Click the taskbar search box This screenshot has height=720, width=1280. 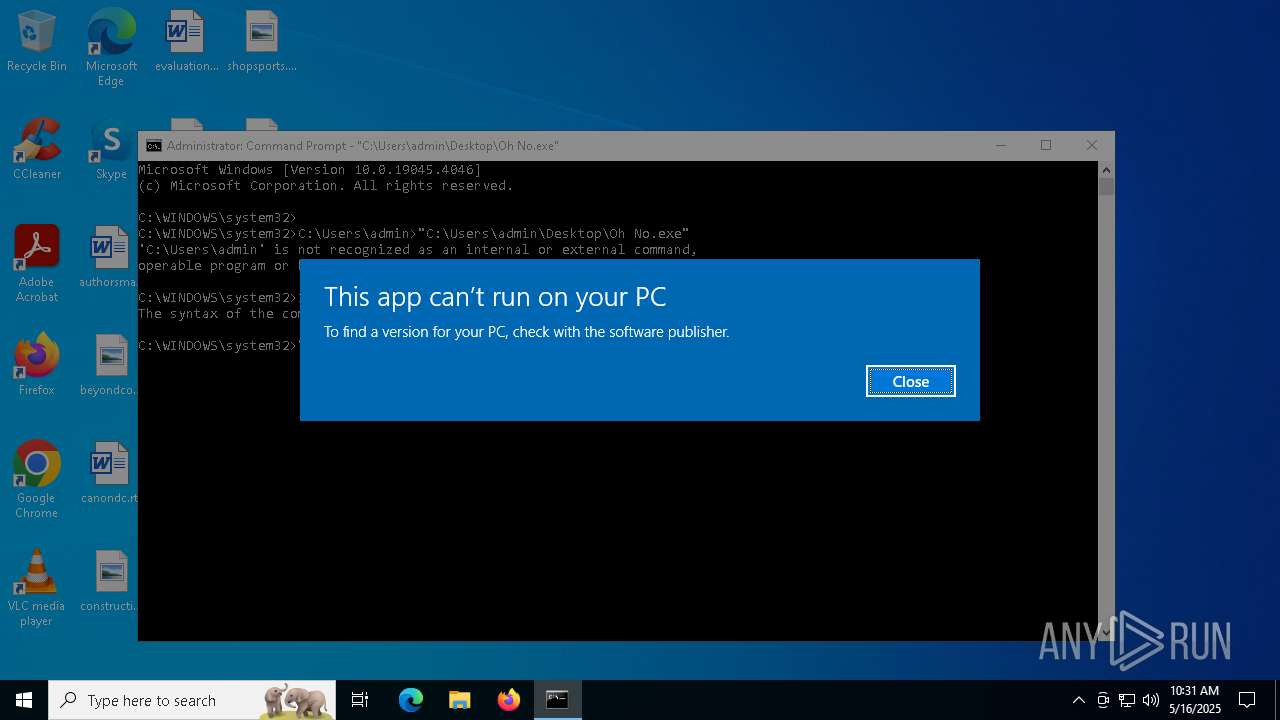(192, 700)
